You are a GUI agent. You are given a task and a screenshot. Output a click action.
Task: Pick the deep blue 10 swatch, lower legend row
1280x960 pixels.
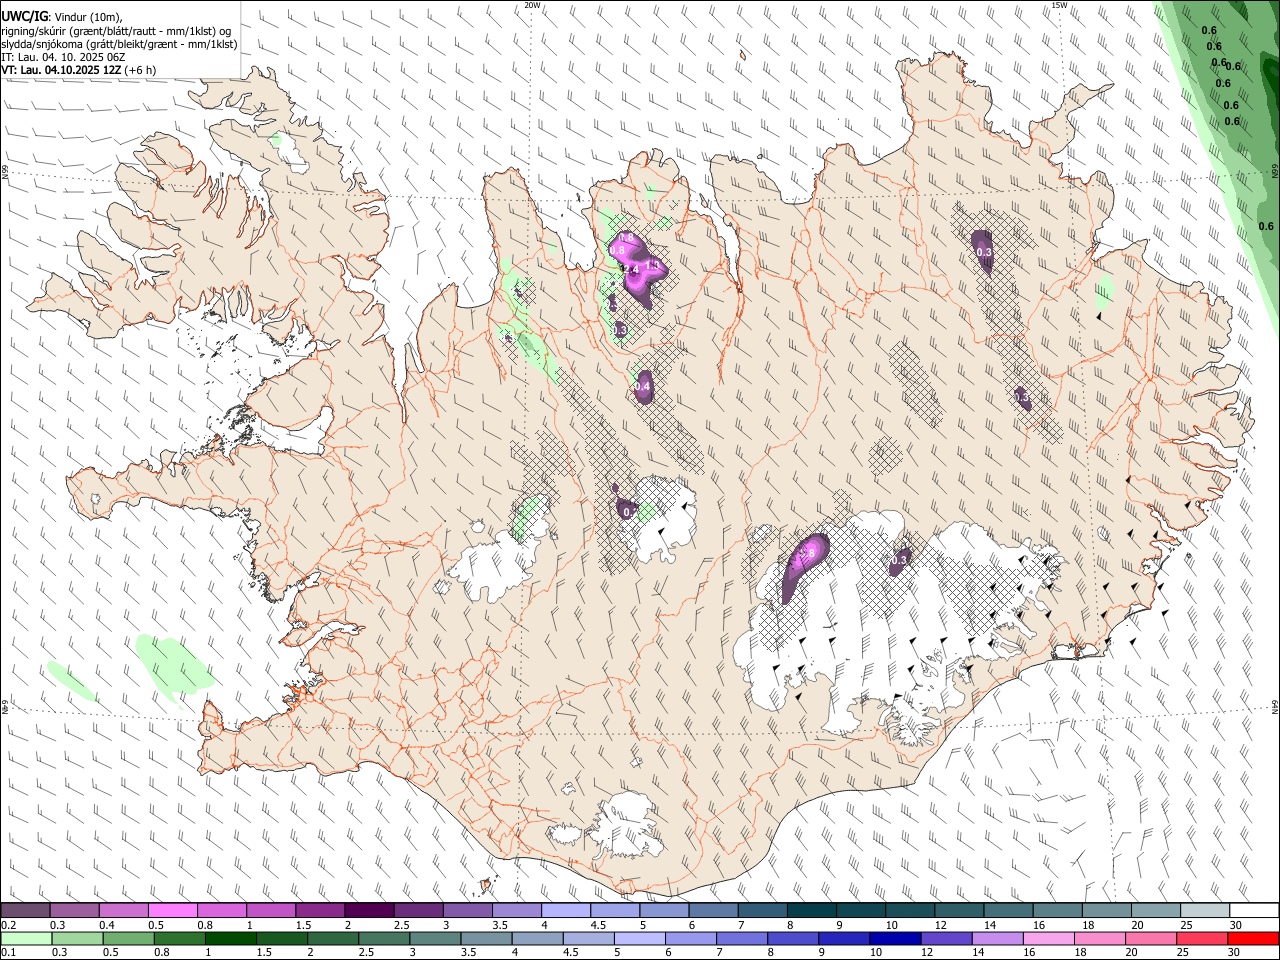[896, 938]
